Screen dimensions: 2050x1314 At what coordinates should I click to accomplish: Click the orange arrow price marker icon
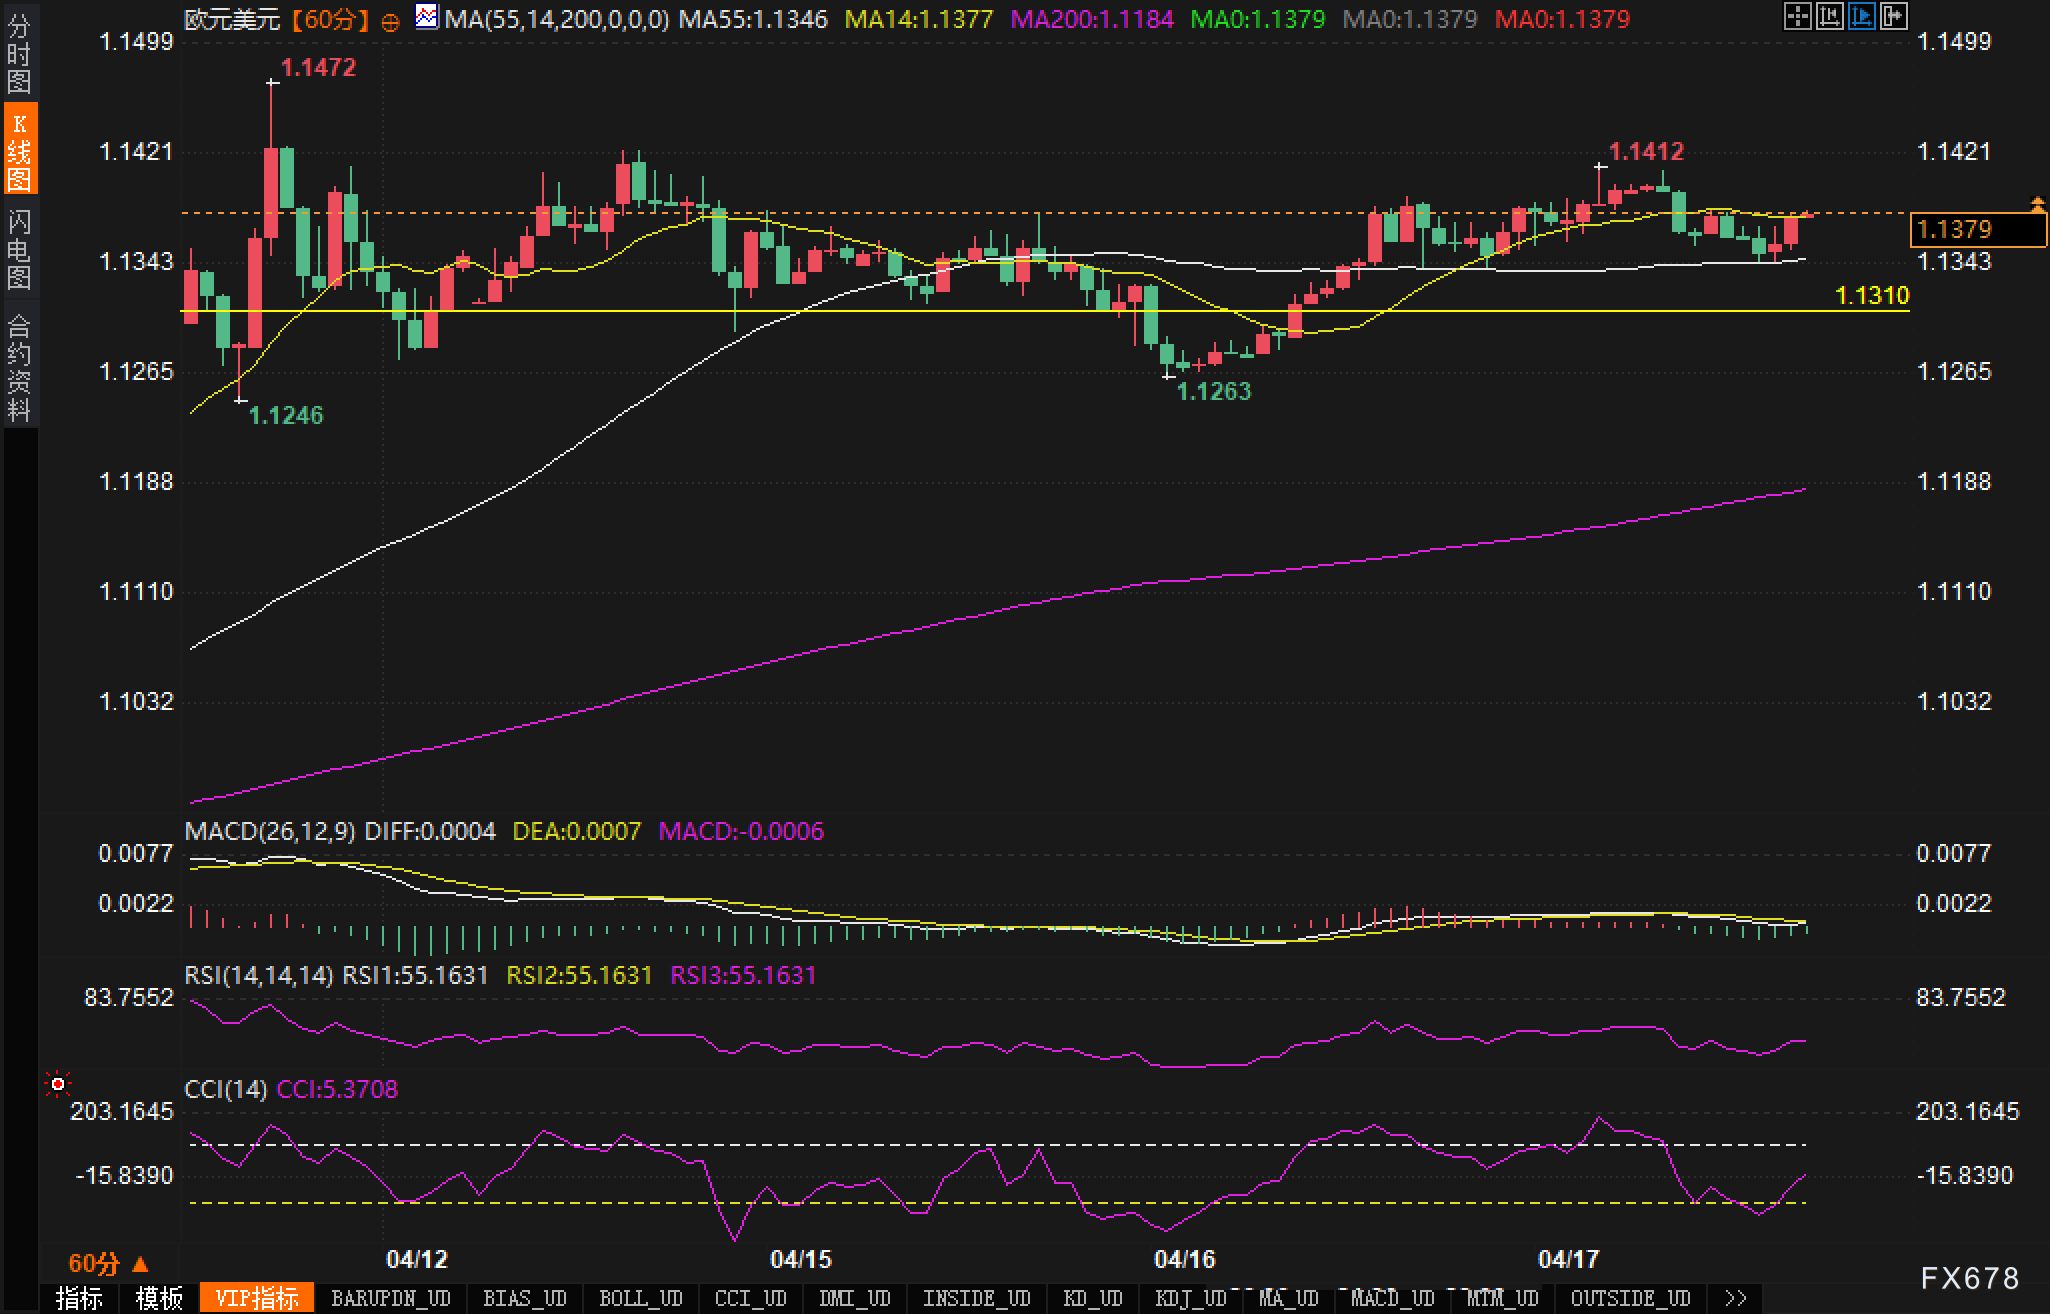[x=2037, y=205]
